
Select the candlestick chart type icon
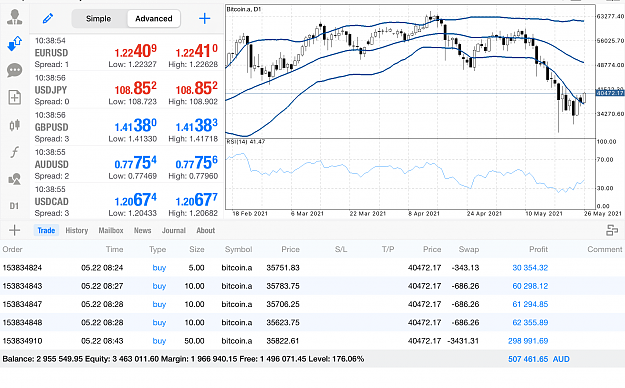(x=15, y=125)
